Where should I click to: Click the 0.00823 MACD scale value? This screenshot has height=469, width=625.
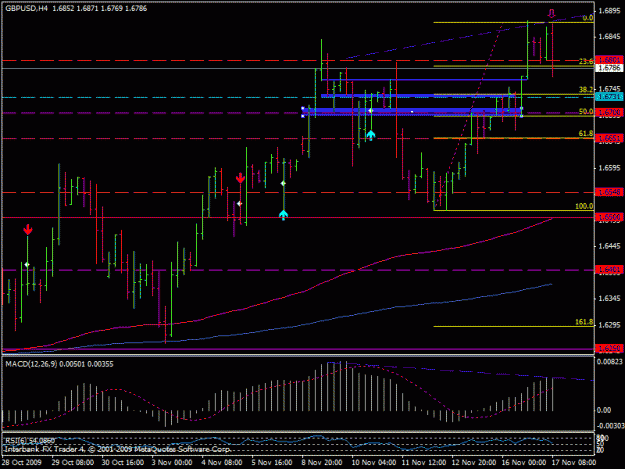coord(609,362)
